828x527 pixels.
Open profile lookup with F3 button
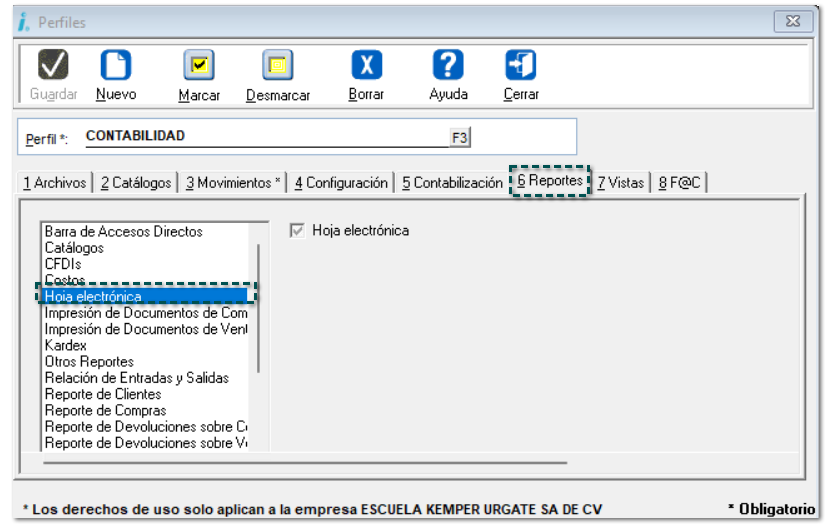coord(459,138)
